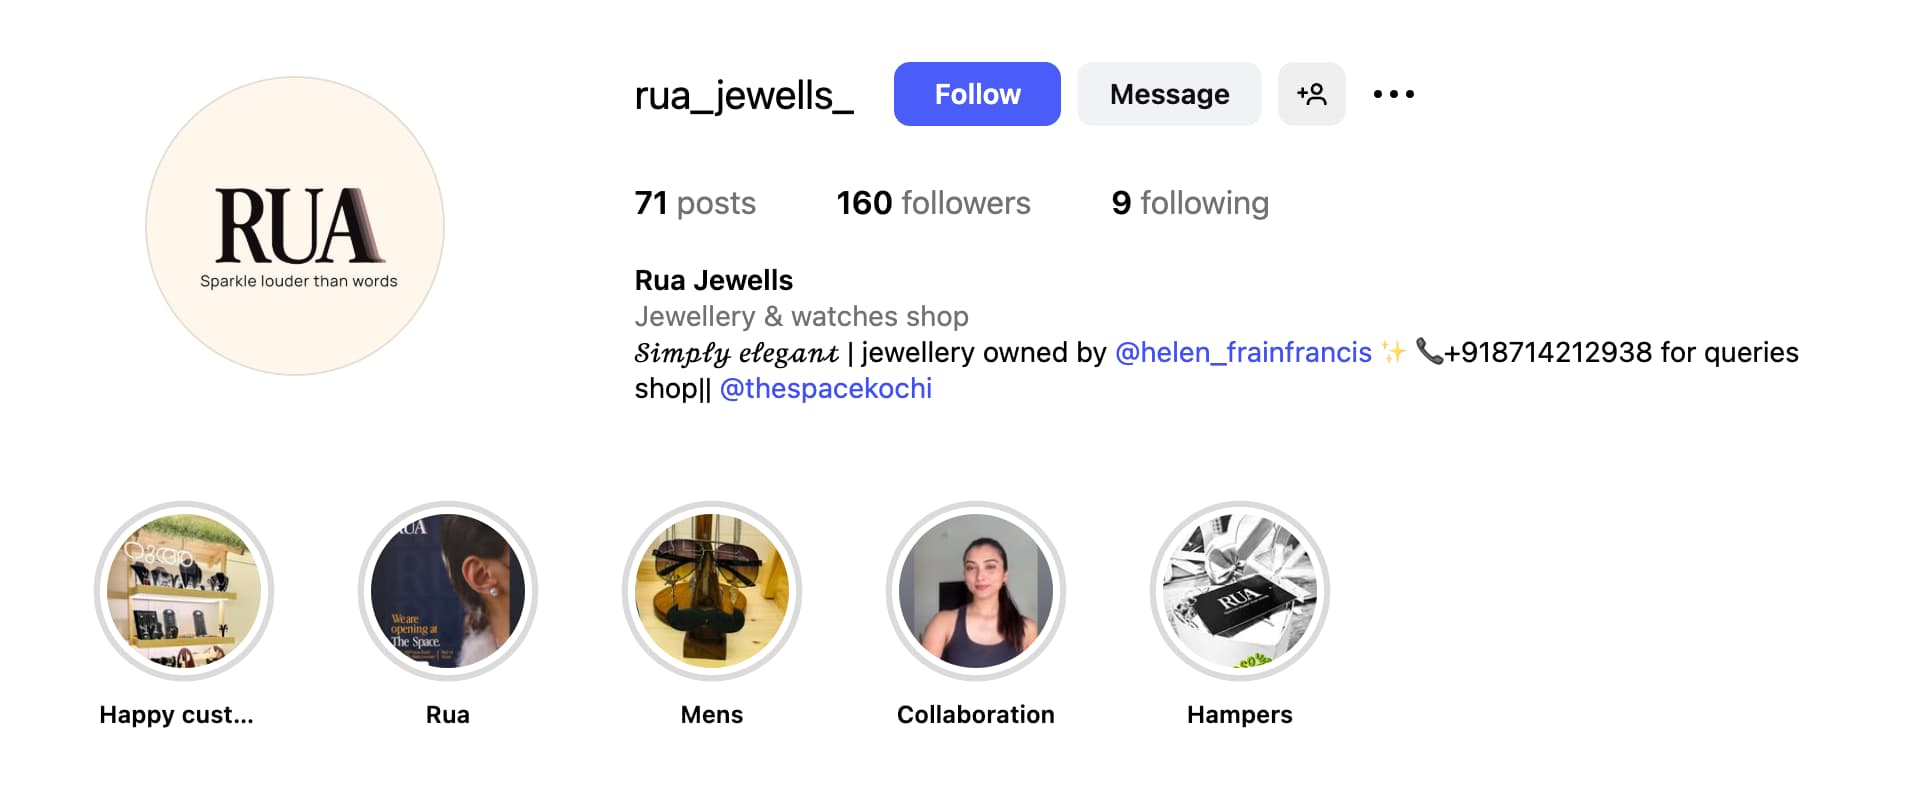View the 160 followers list
This screenshot has height=786, width=1912.
pyautogui.click(x=933, y=203)
